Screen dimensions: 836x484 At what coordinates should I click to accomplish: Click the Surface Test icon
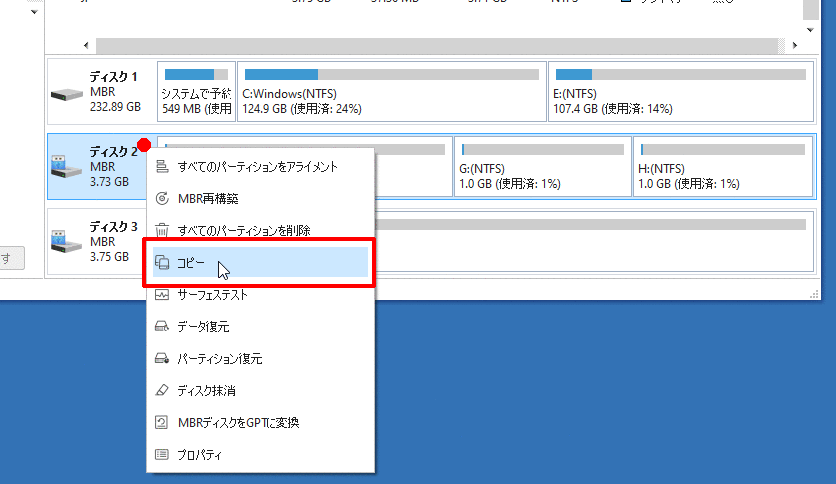162,295
